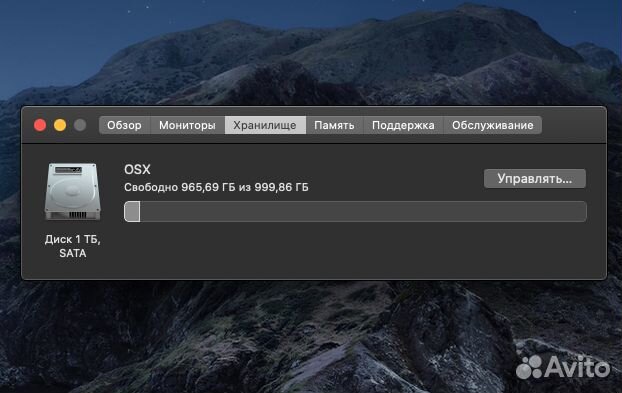622x393 pixels.
Task: Click the used segment of the storage bar
Action: pyautogui.click(x=132, y=211)
